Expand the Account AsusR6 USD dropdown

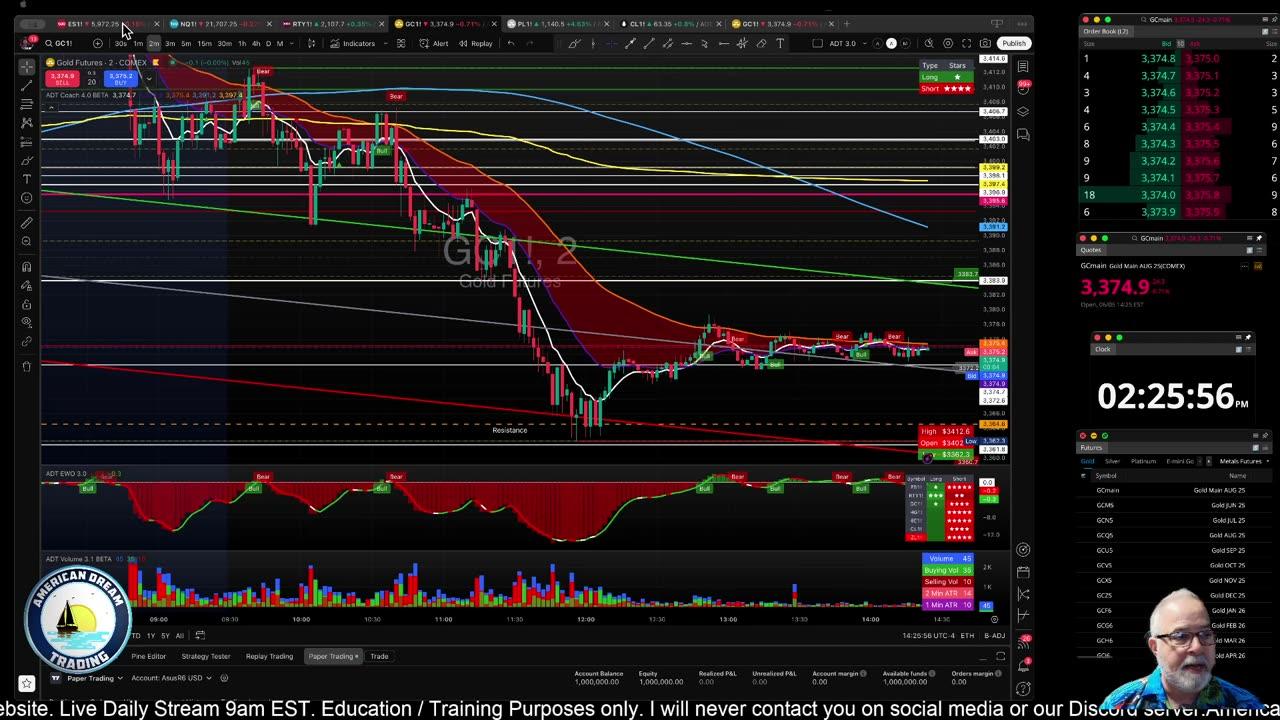click(x=170, y=678)
